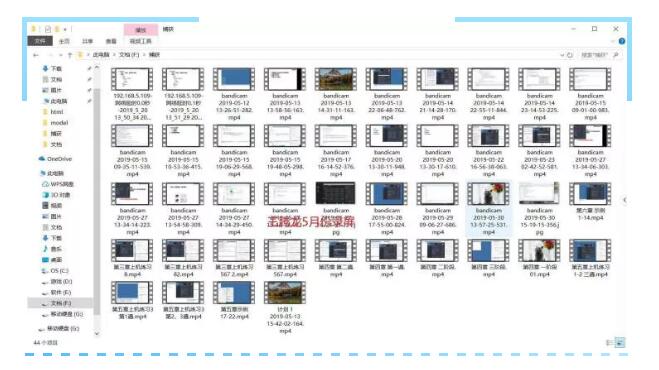Click in the search box field
The width and height of the screenshot is (659, 370).
(x=594, y=55)
